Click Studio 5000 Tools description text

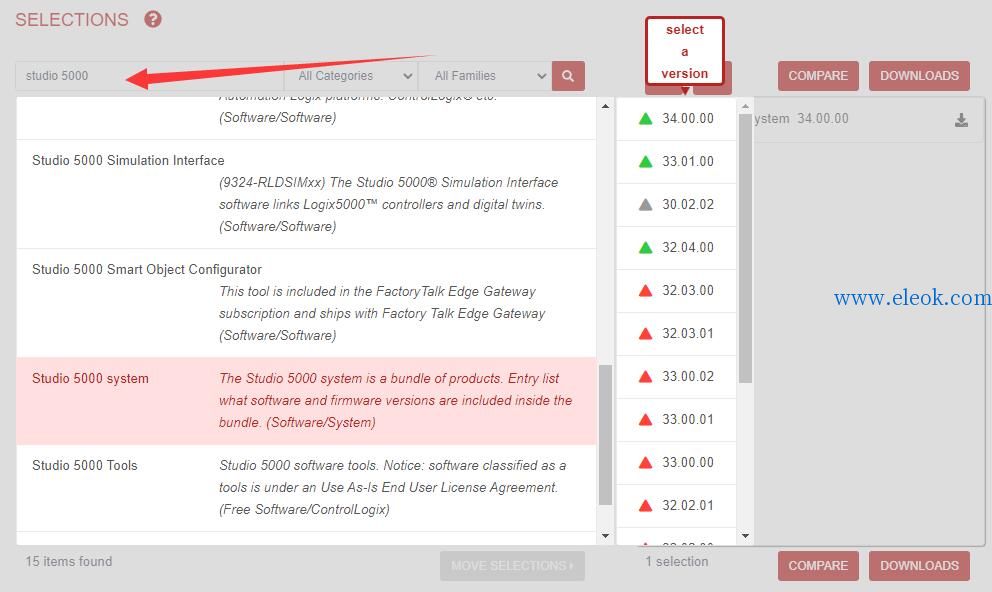point(392,488)
